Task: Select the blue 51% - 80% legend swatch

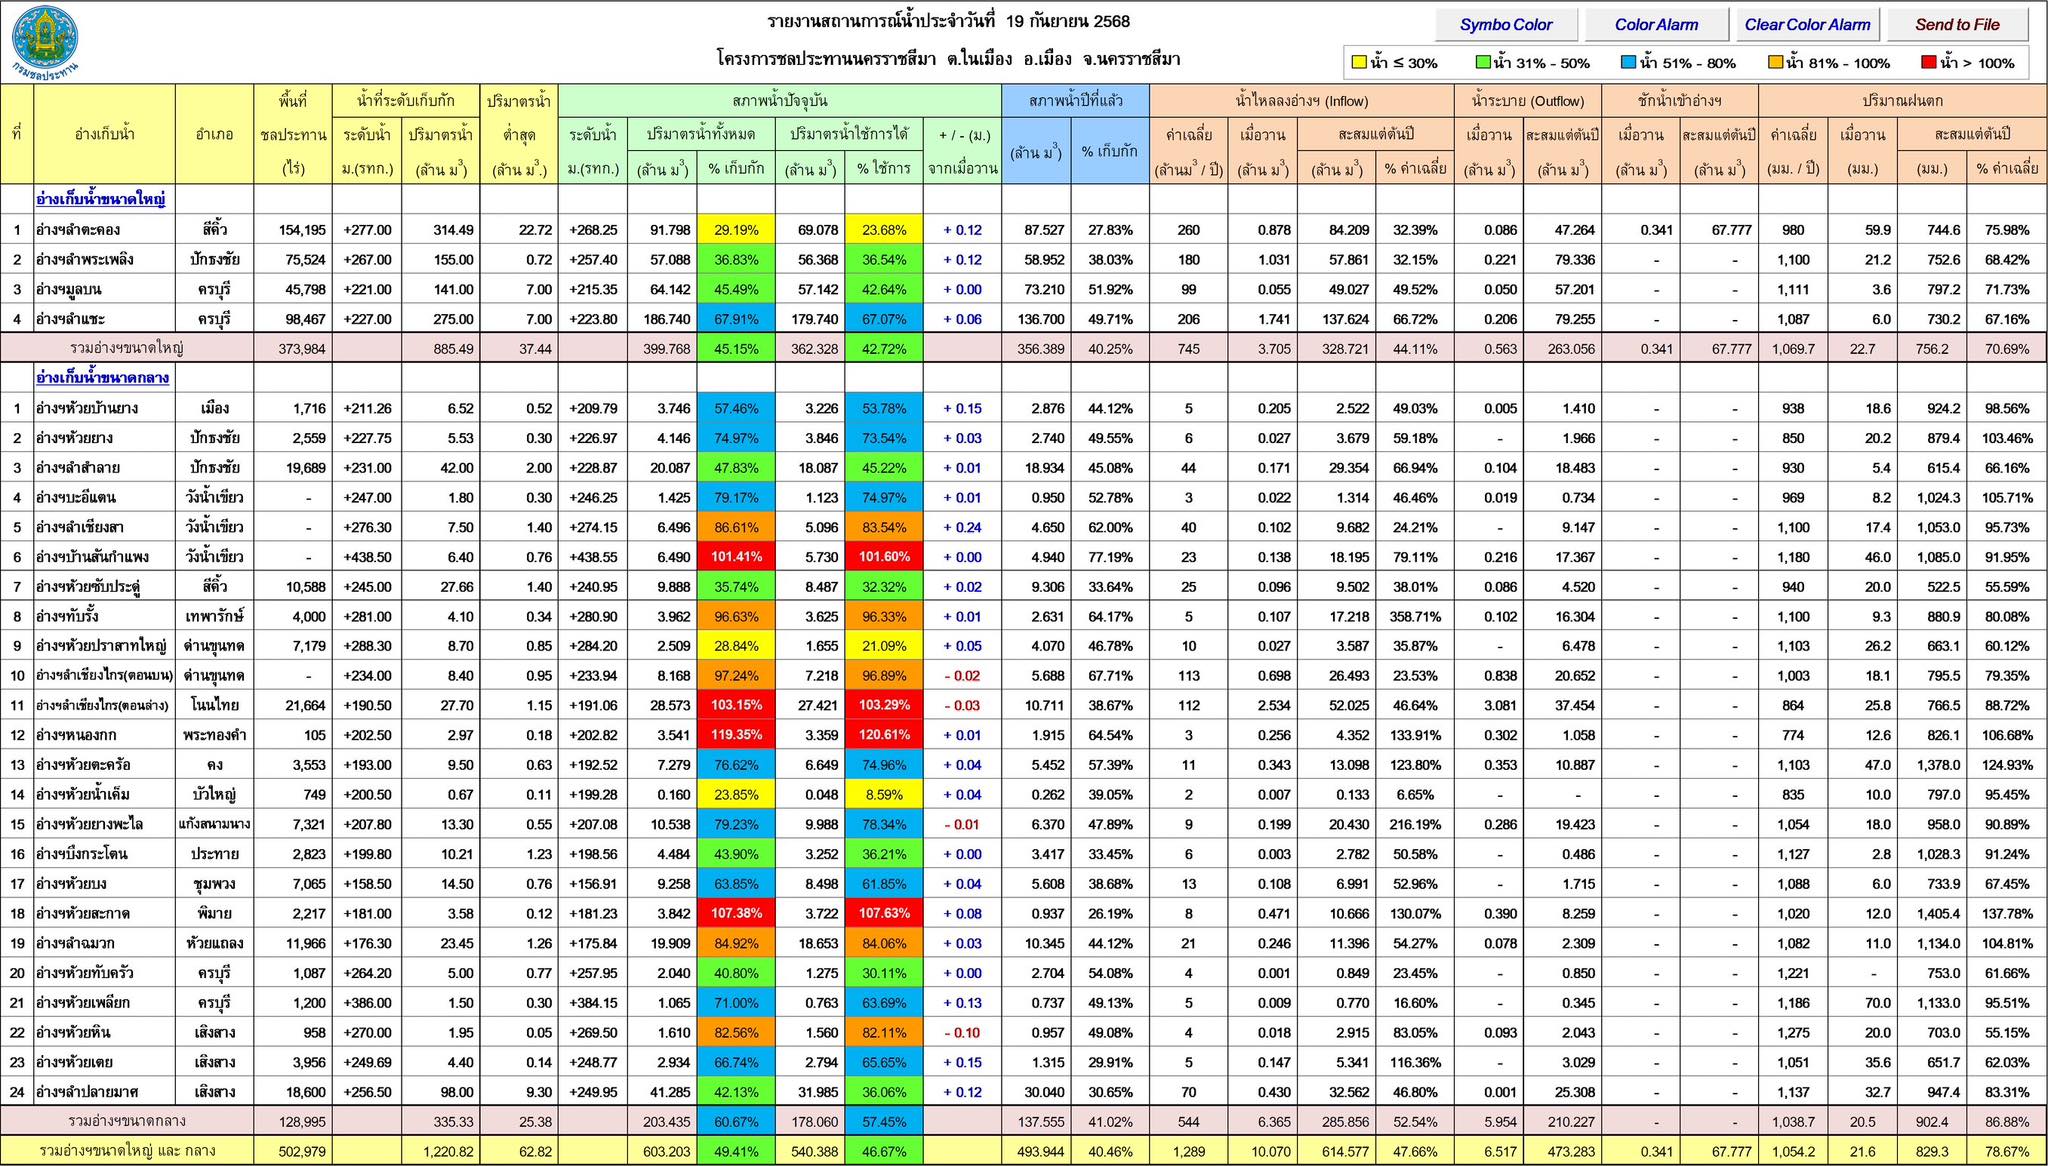Action: click(x=1628, y=63)
